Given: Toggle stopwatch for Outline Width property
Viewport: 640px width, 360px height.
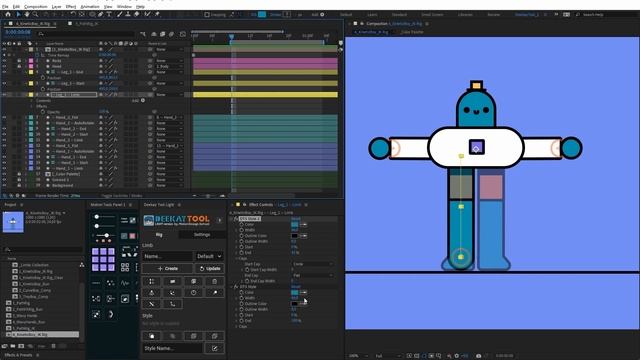Looking at the screenshot, I should click(x=242, y=241).
